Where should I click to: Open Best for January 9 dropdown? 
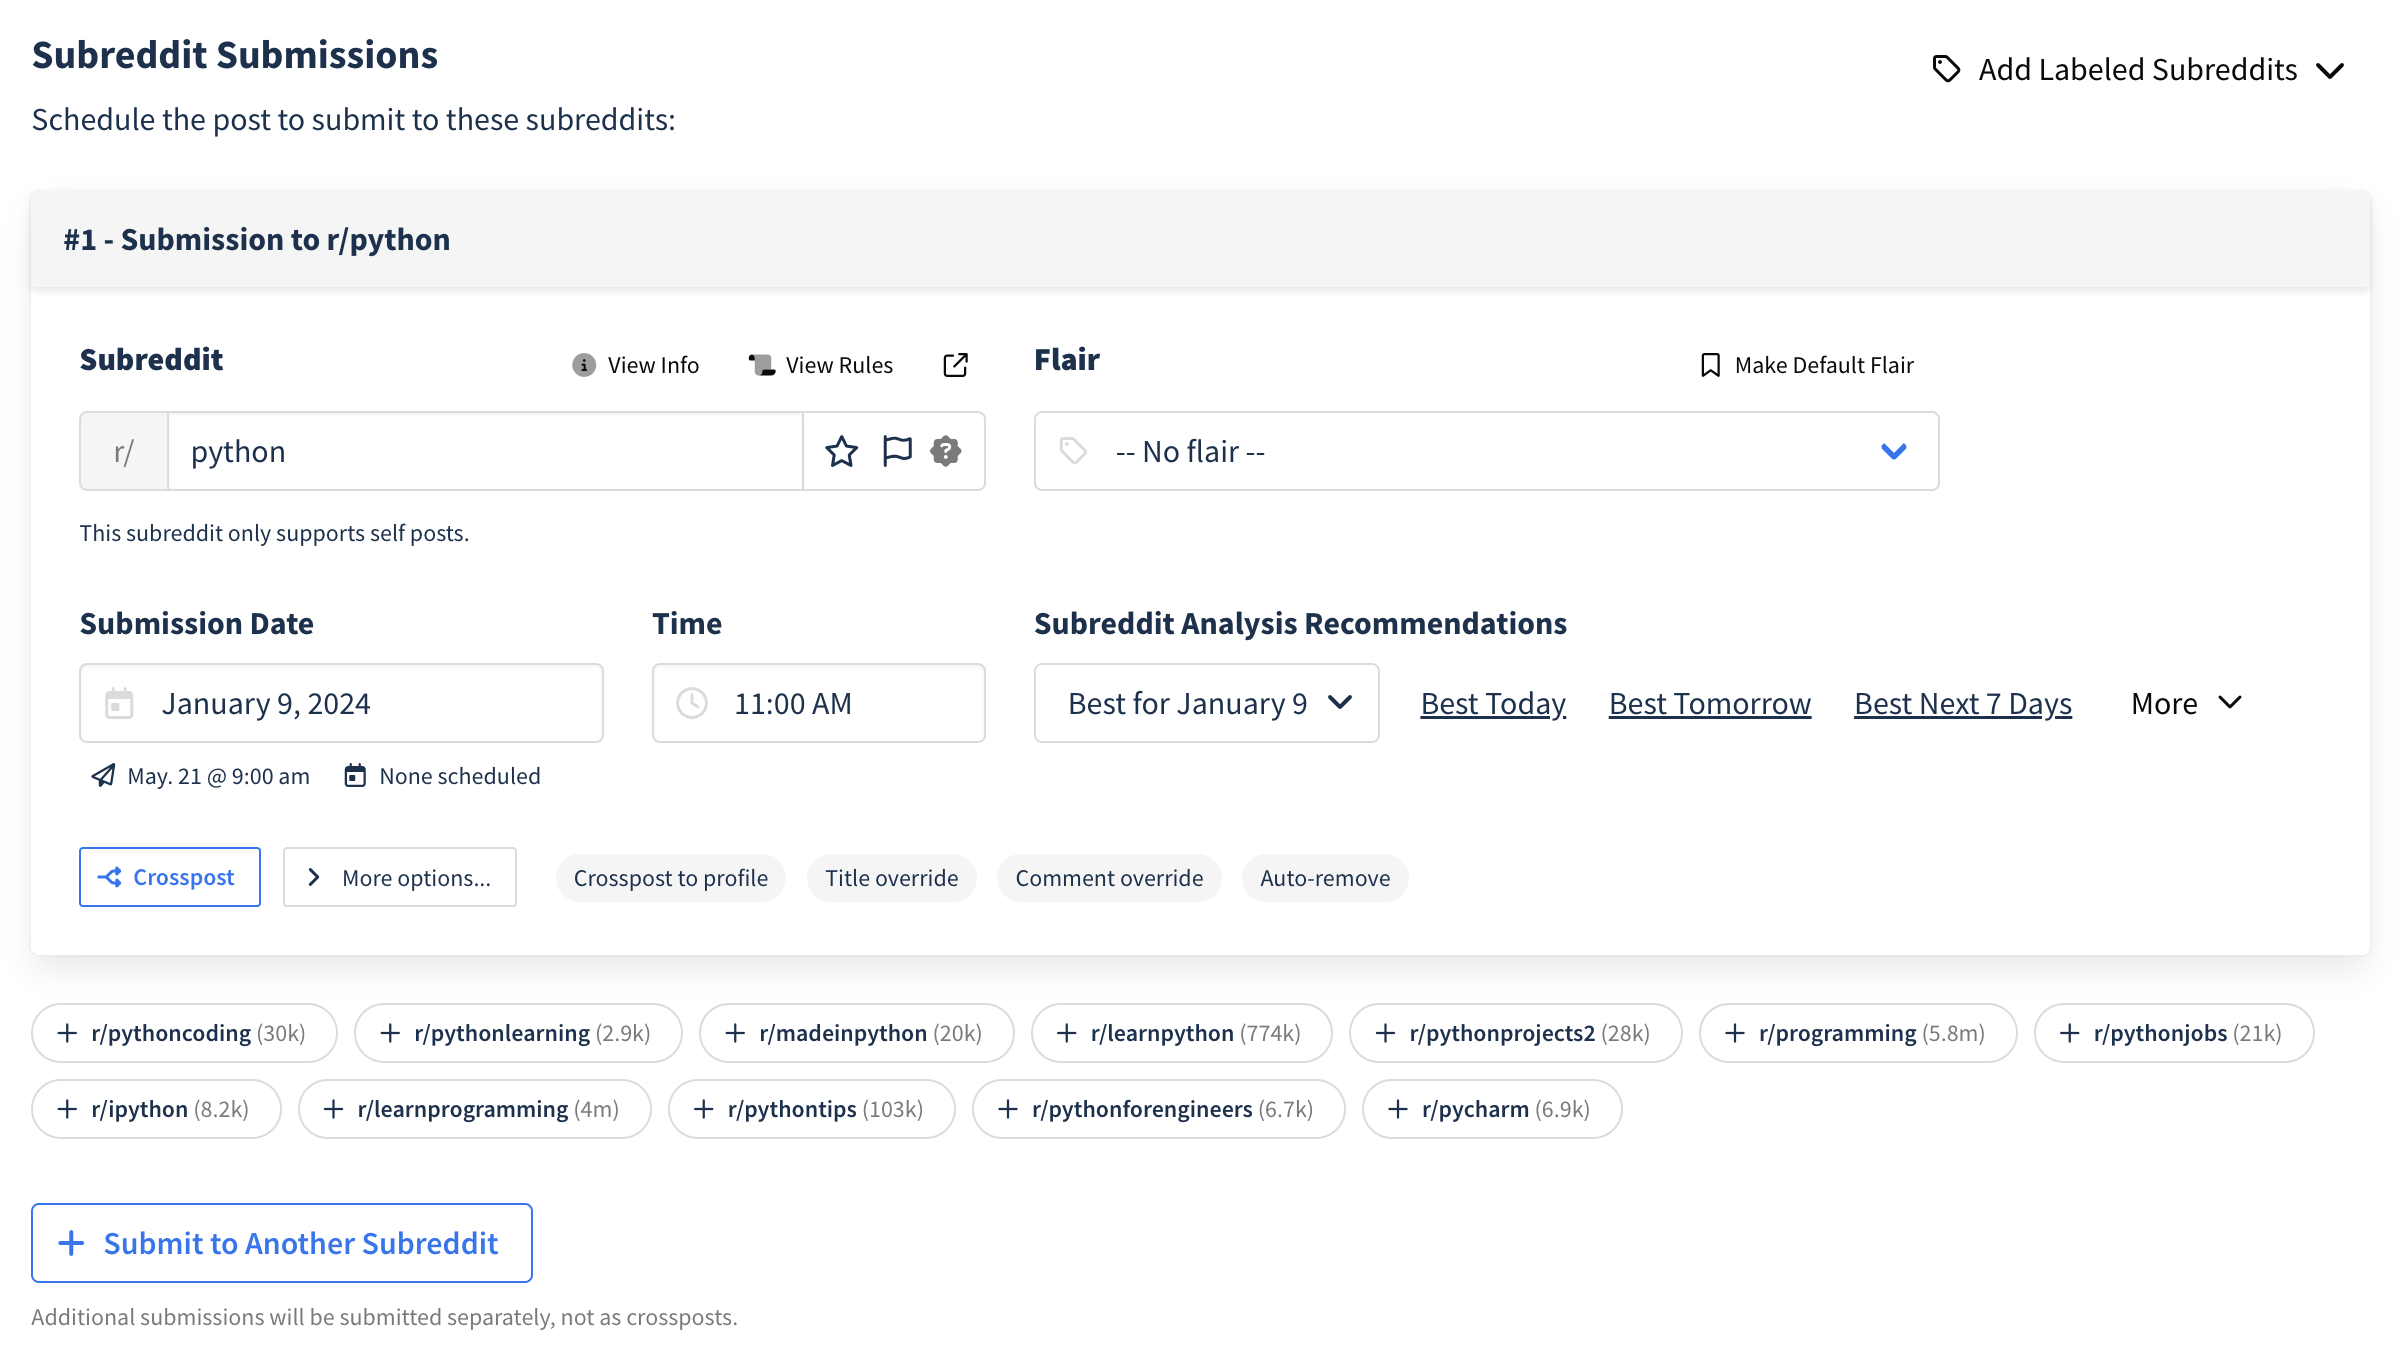click(1206, 703)
